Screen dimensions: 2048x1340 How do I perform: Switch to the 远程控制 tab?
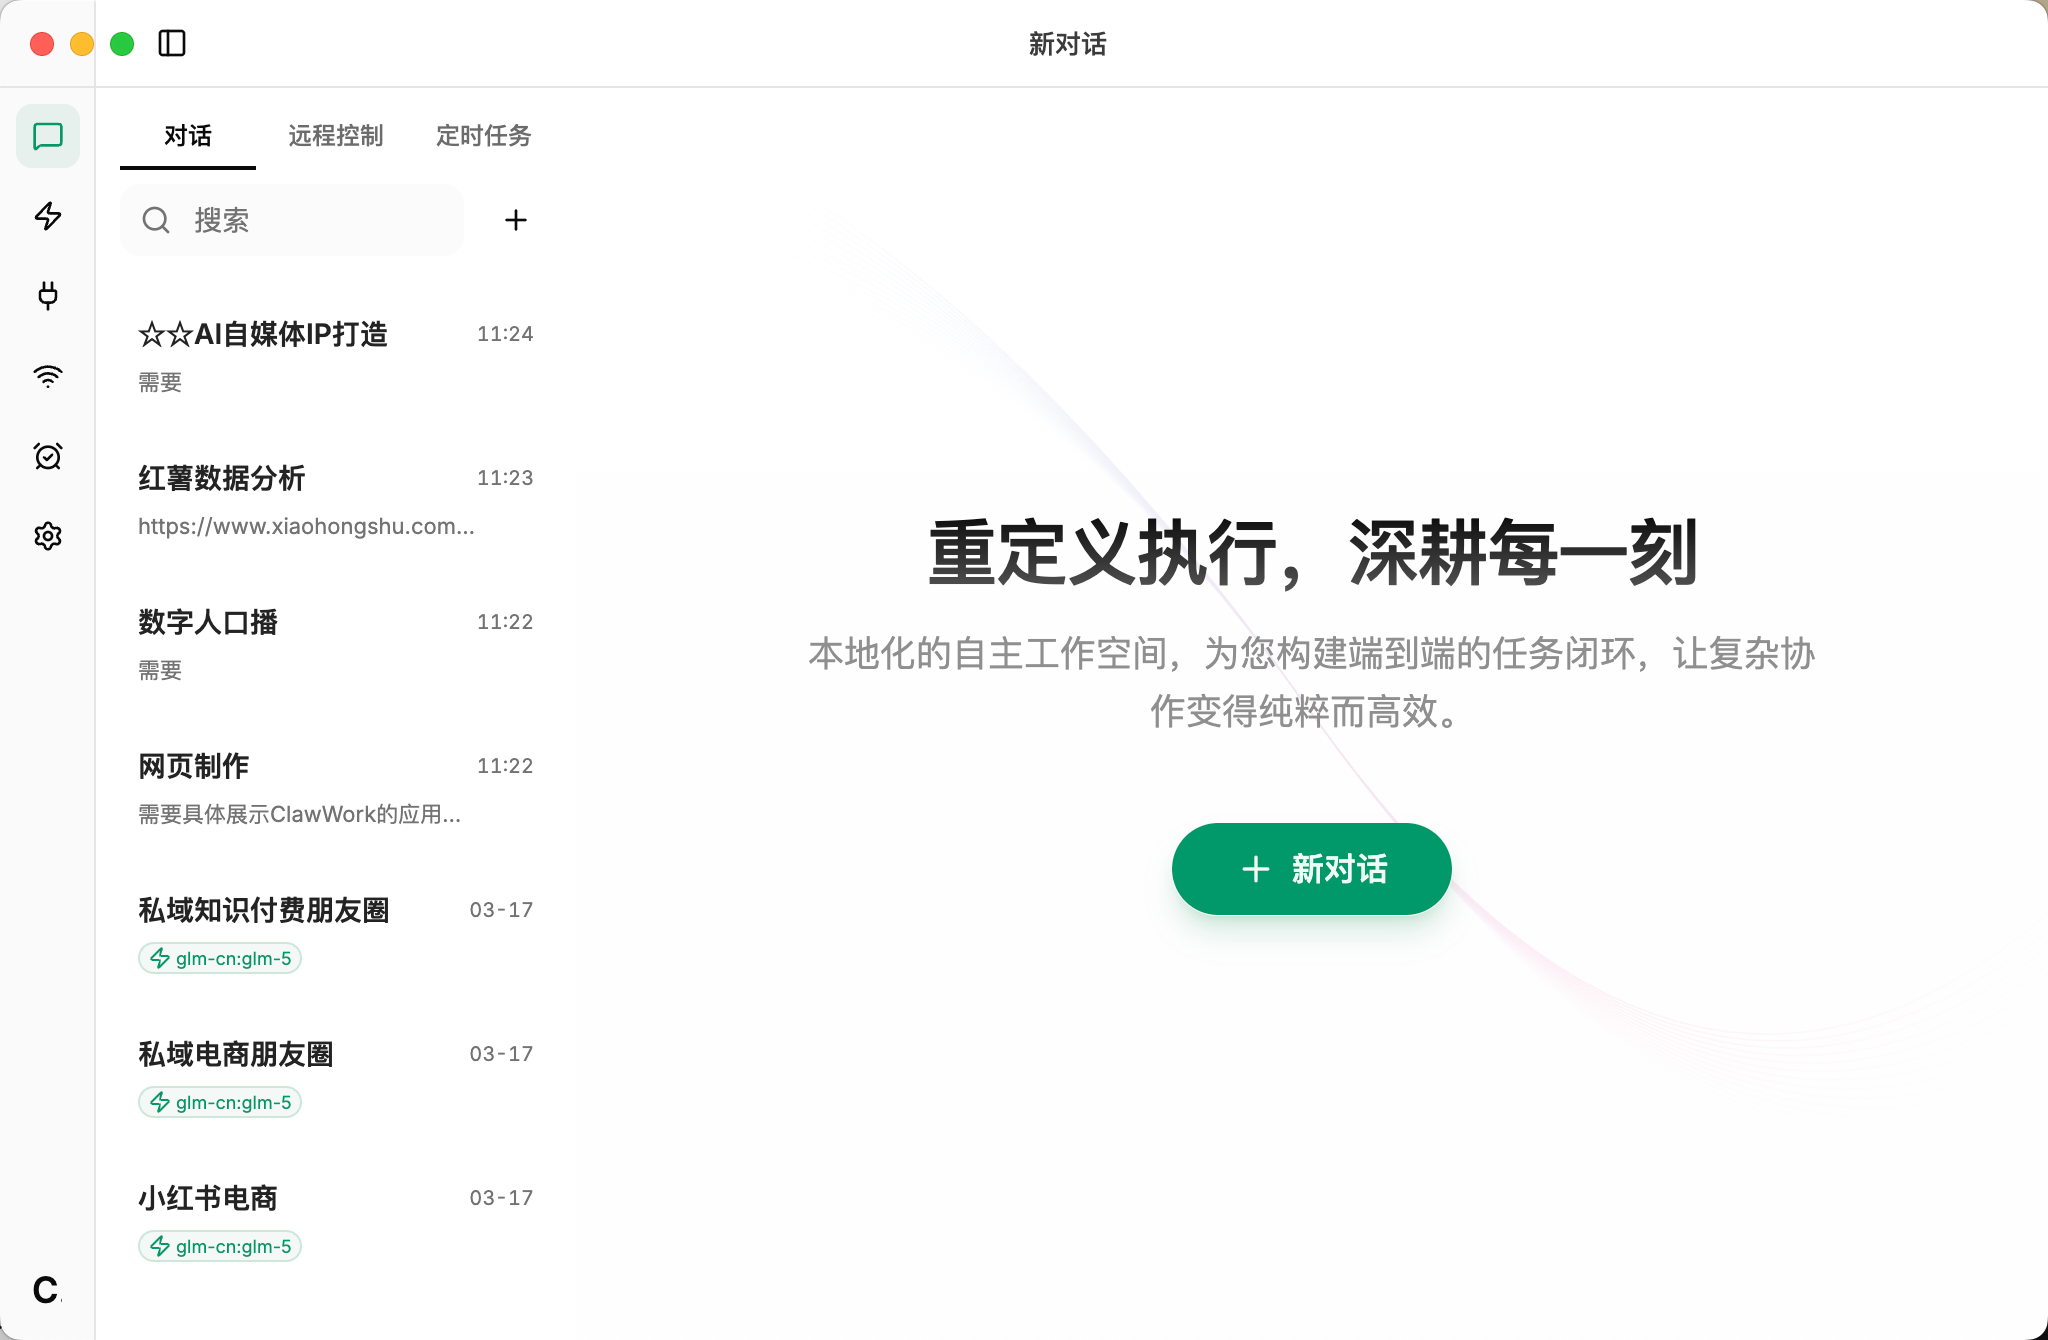[336, 136]
